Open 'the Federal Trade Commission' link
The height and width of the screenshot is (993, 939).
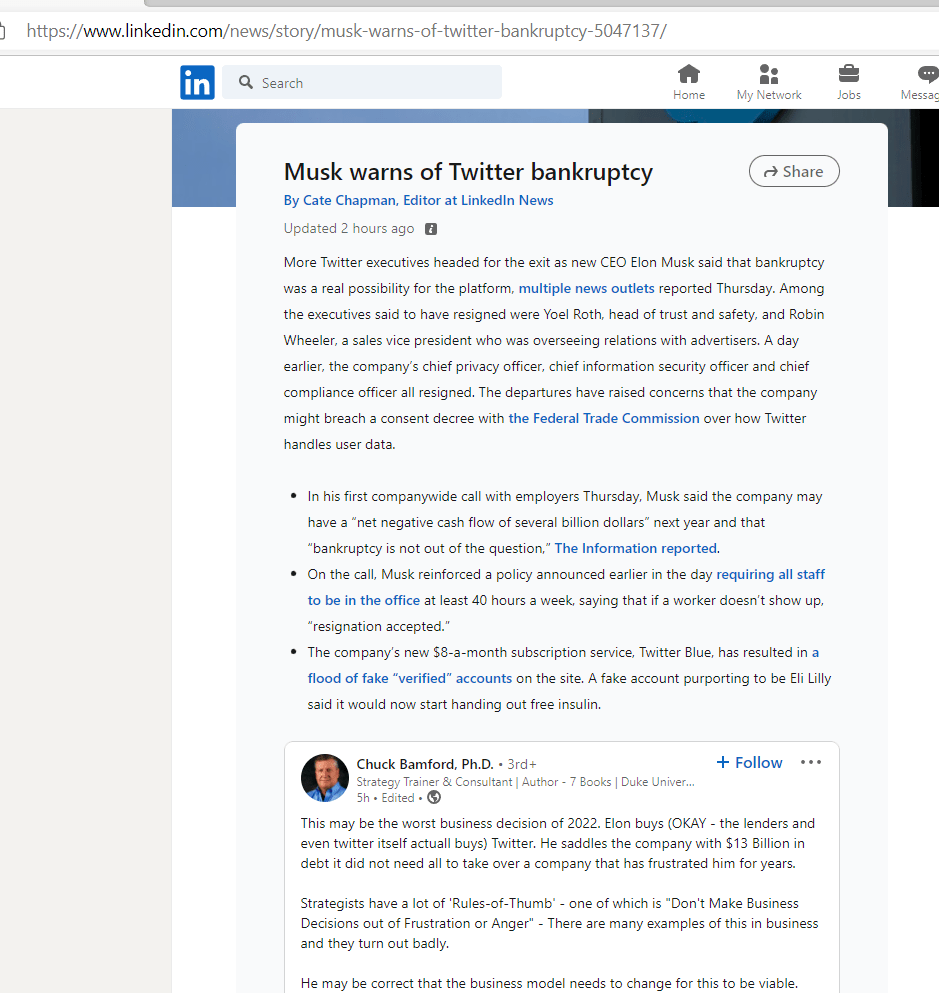604,419
